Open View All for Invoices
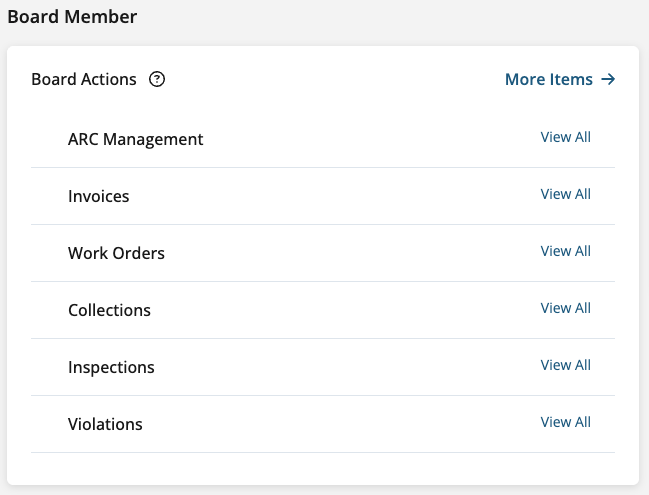 (566, 194)
